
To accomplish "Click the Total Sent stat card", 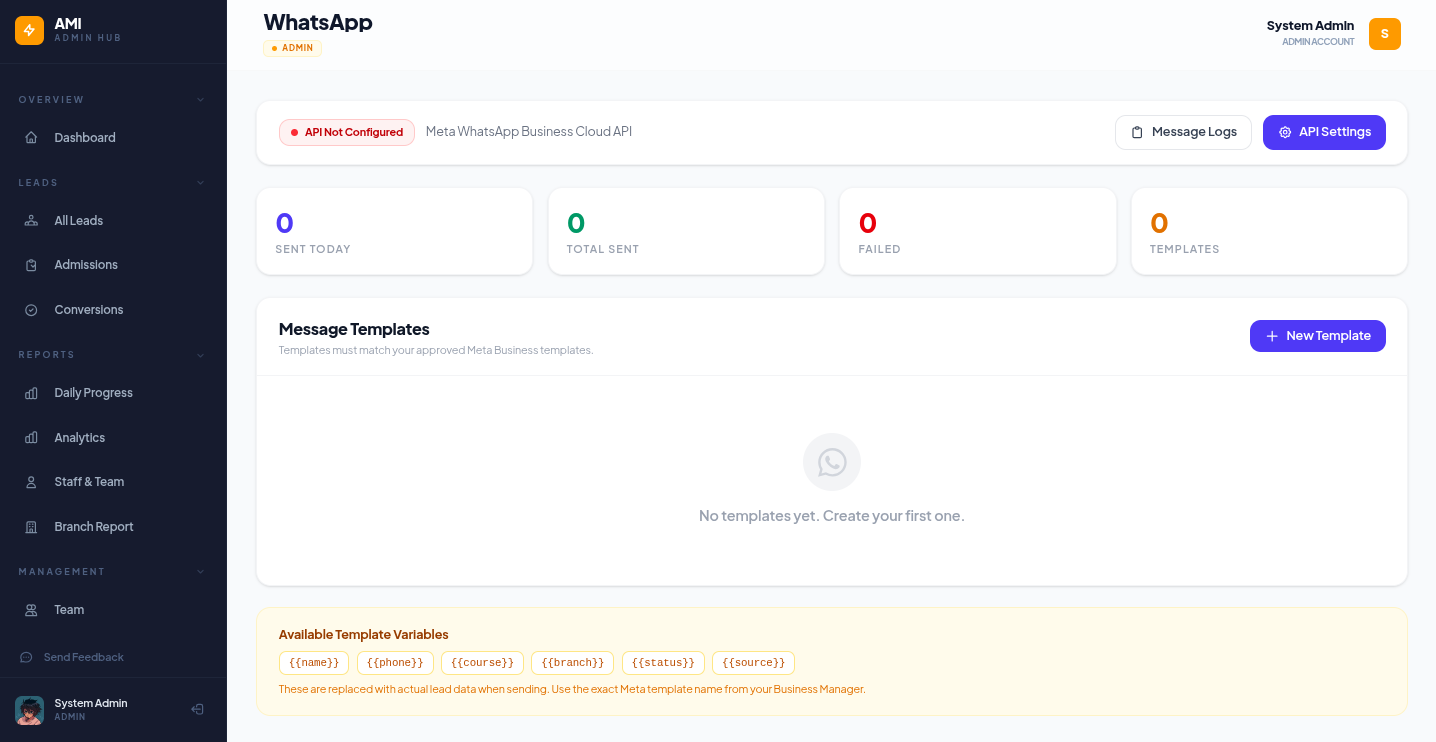I will [x=686, y=231].
